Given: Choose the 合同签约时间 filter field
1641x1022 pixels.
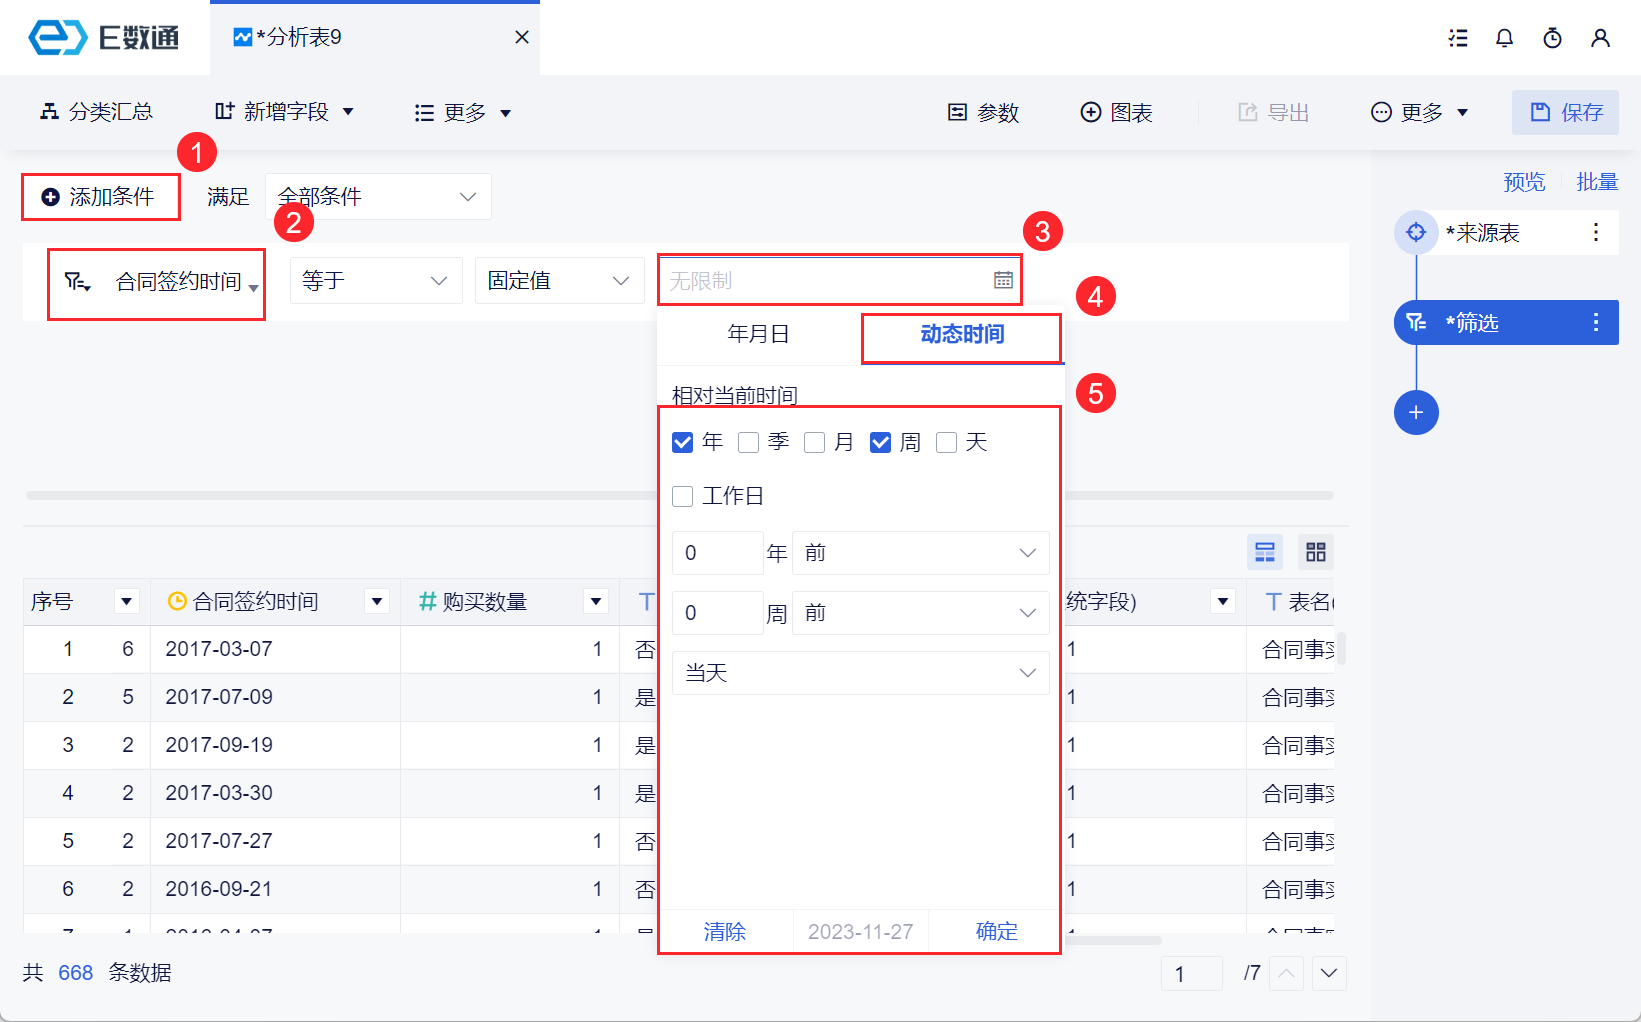Looking at the screenshot, I should [x=157, y=282].
